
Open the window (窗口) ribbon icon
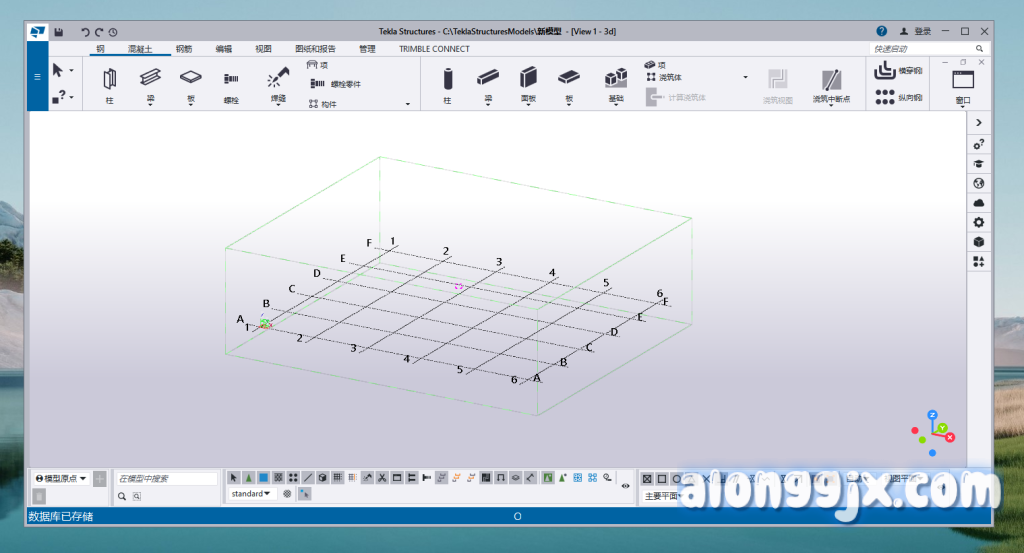(962, 80)
